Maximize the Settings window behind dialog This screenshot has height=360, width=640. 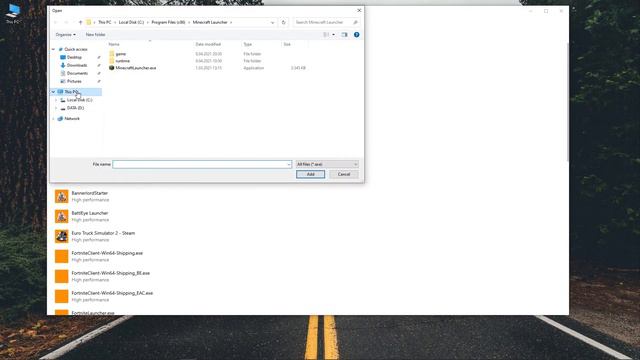[546, 11]
